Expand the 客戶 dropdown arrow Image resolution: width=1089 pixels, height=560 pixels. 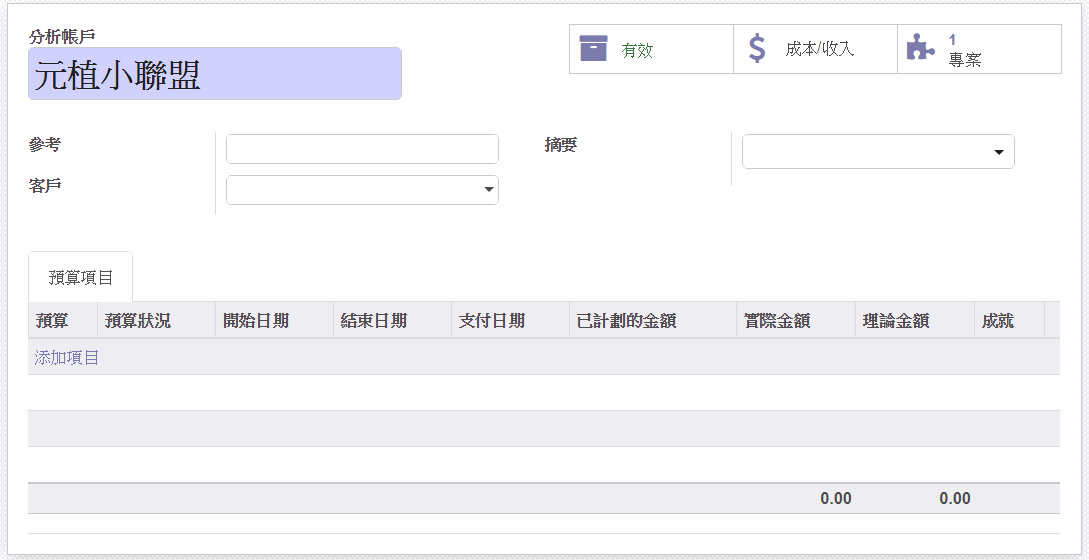(488, 190)
